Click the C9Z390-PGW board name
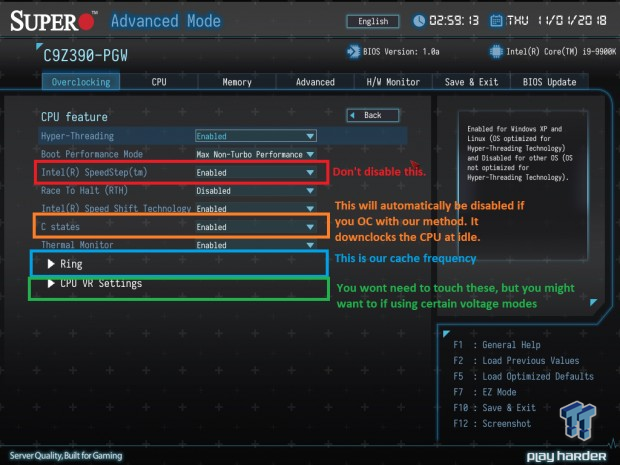Screen dimensions: 620x465 tap(85, 56)
